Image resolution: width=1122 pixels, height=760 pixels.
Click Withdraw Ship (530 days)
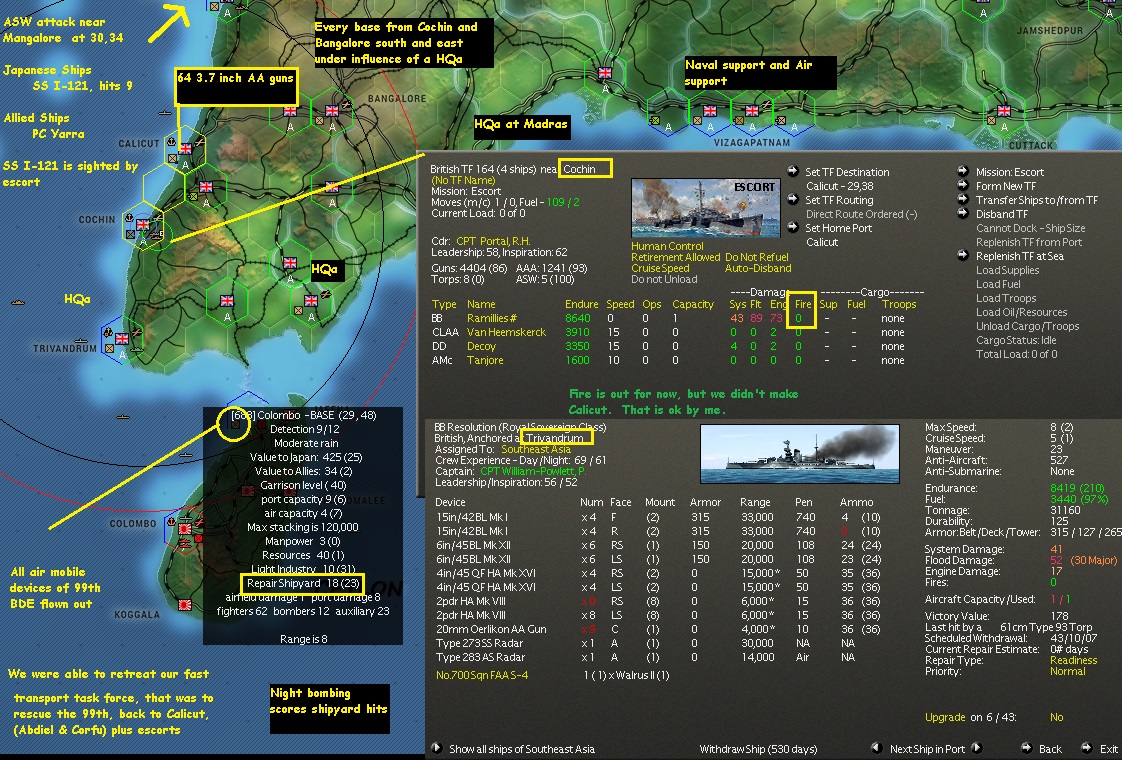click(758, 749)
